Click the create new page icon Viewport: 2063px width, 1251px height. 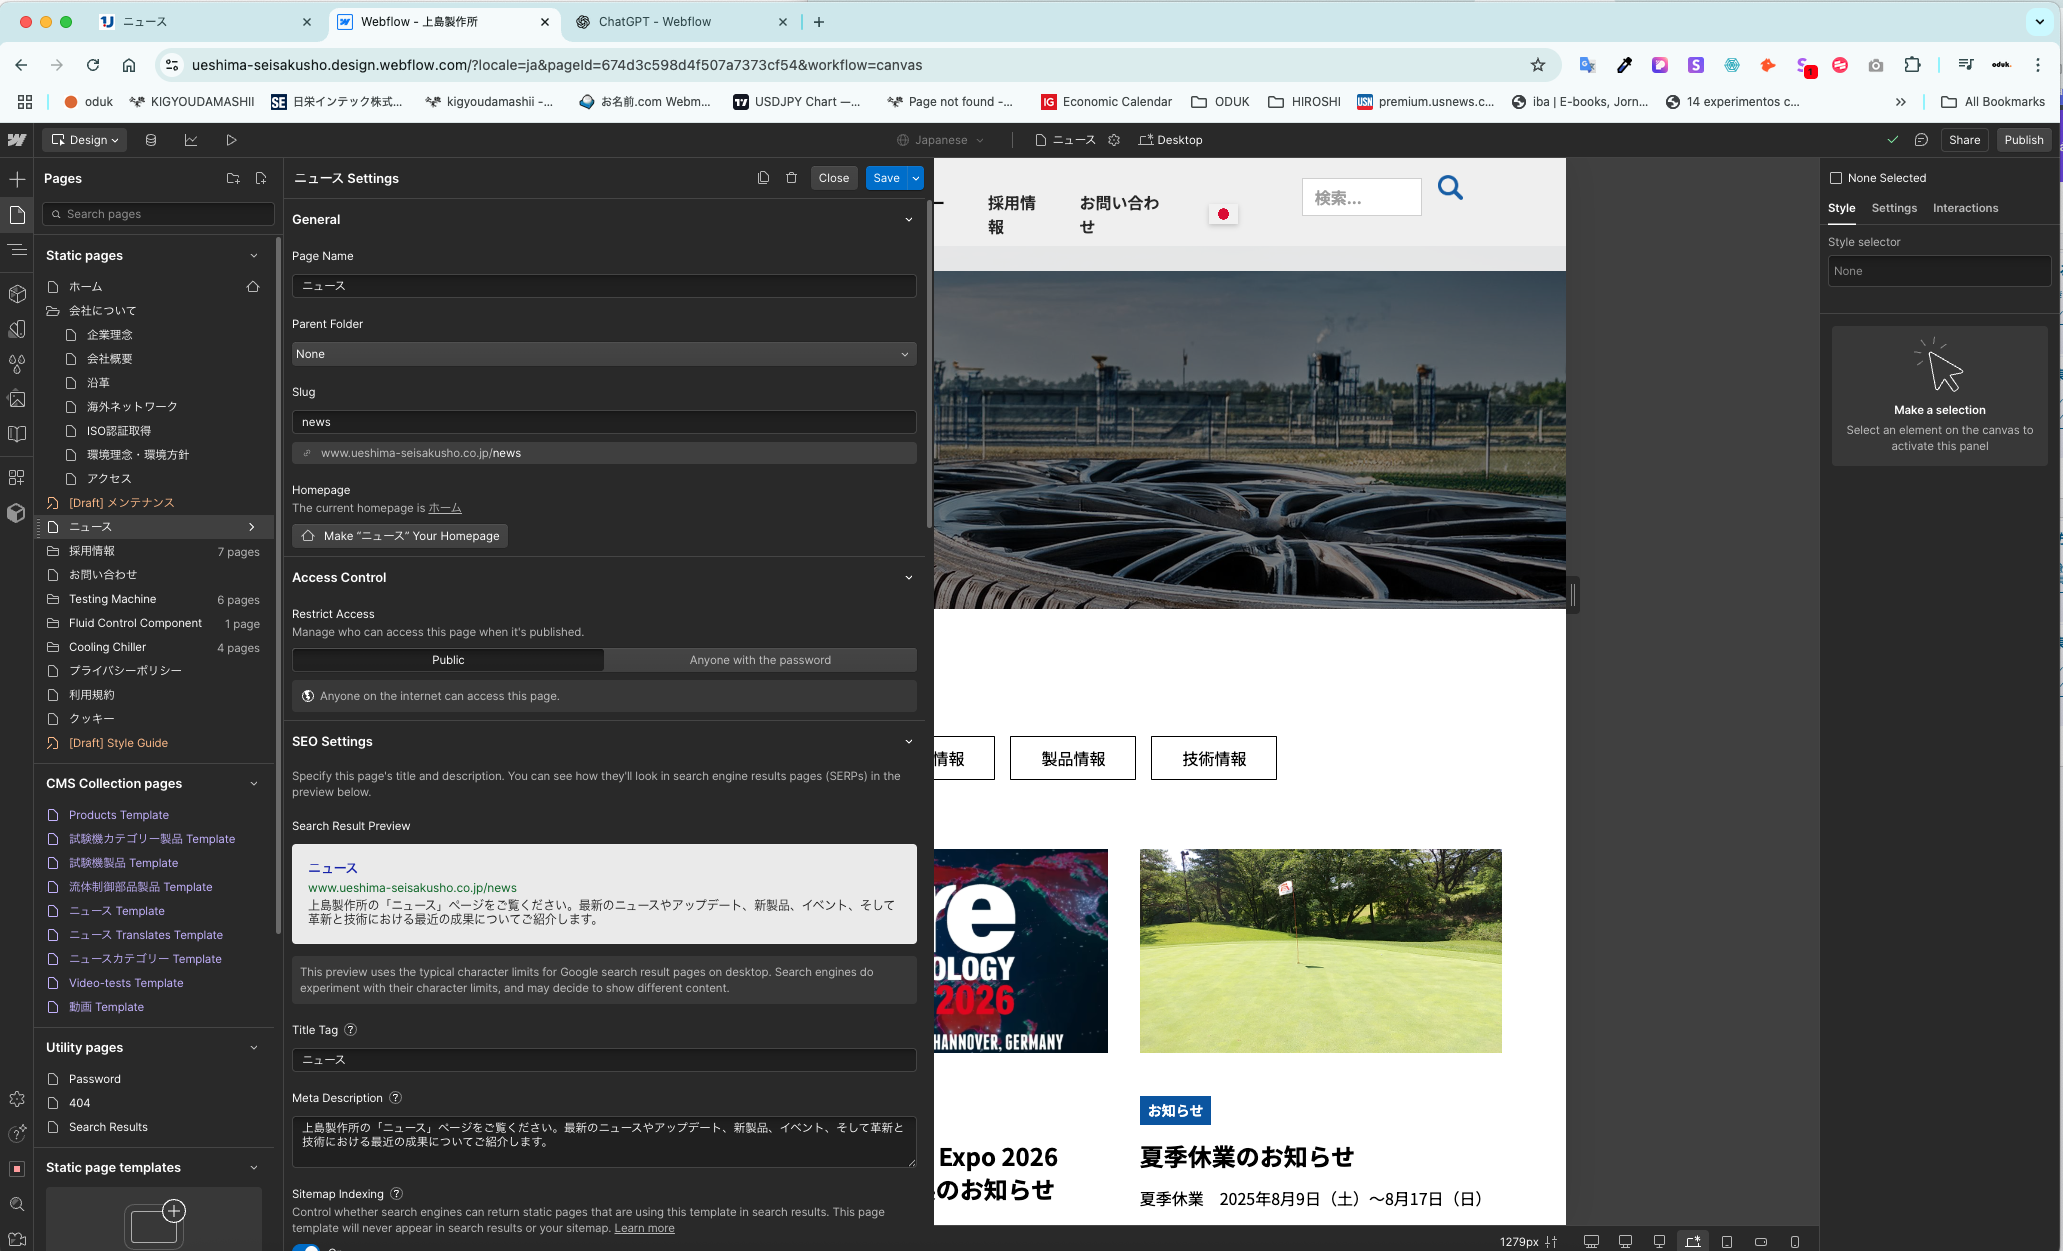click(x=261, y=178)
